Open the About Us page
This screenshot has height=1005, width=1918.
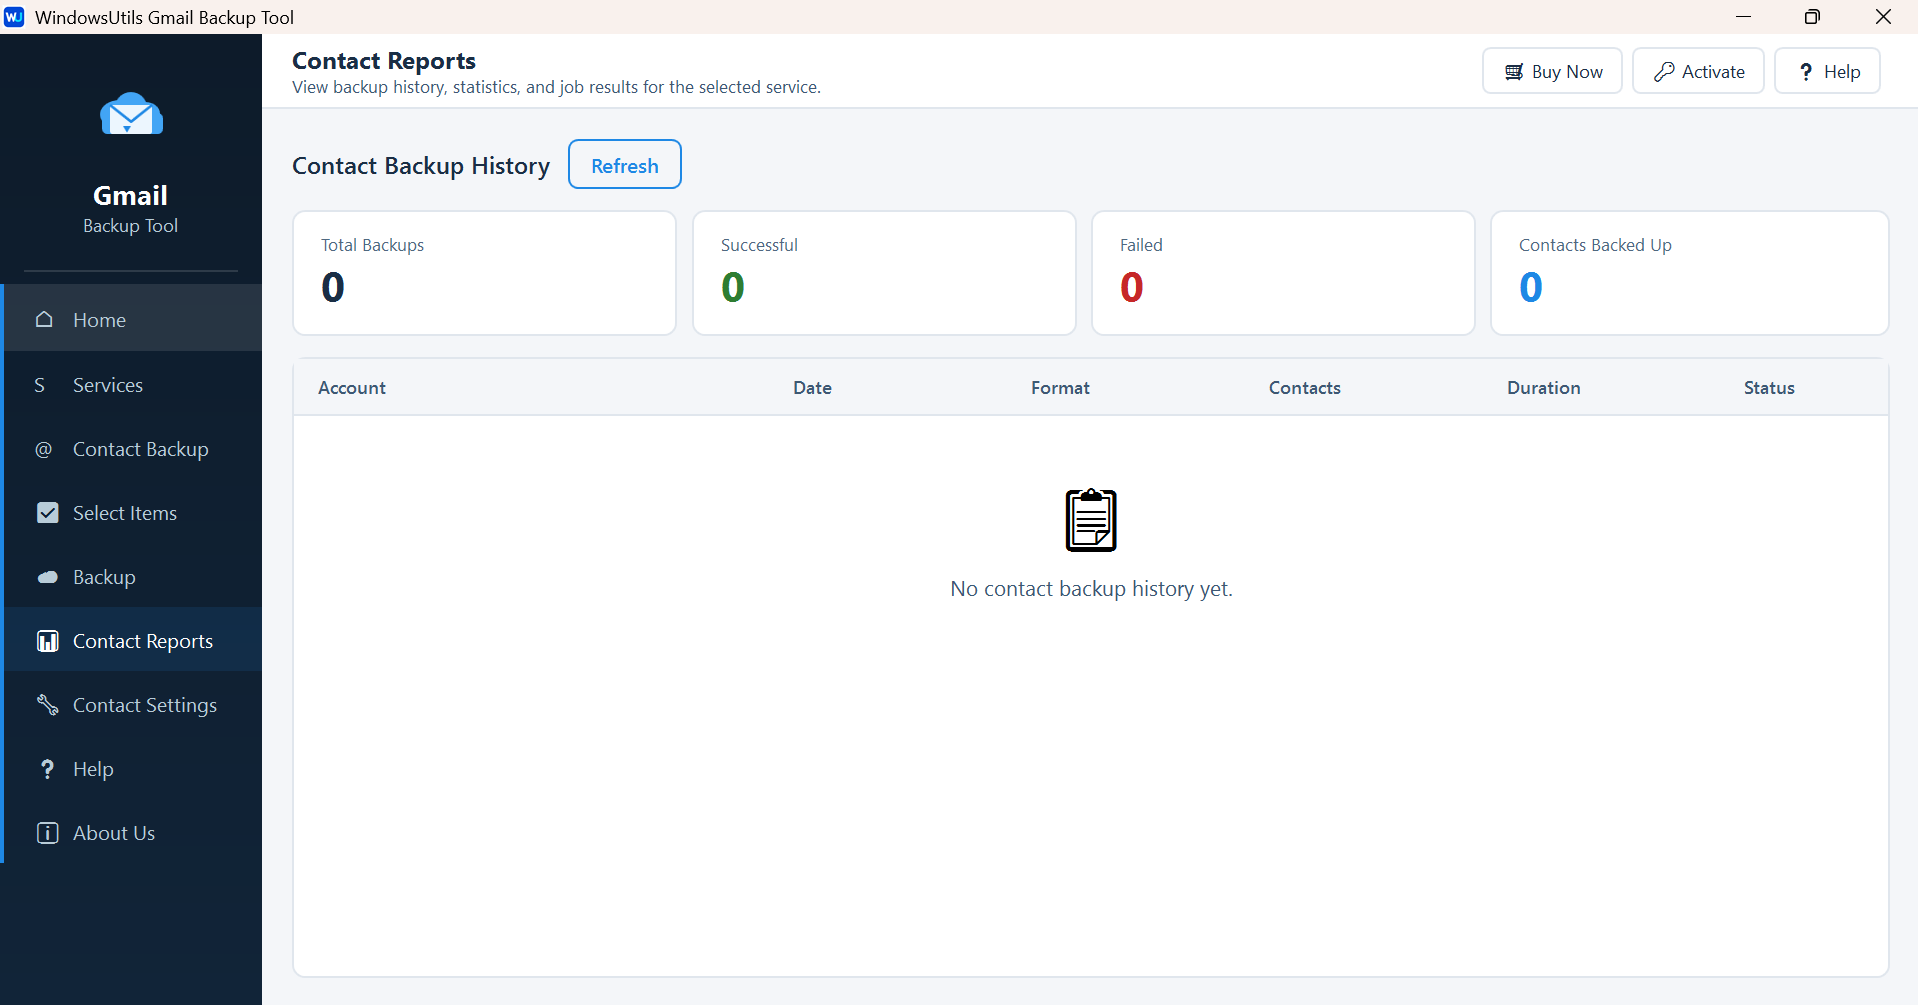[x=133, y=833]
